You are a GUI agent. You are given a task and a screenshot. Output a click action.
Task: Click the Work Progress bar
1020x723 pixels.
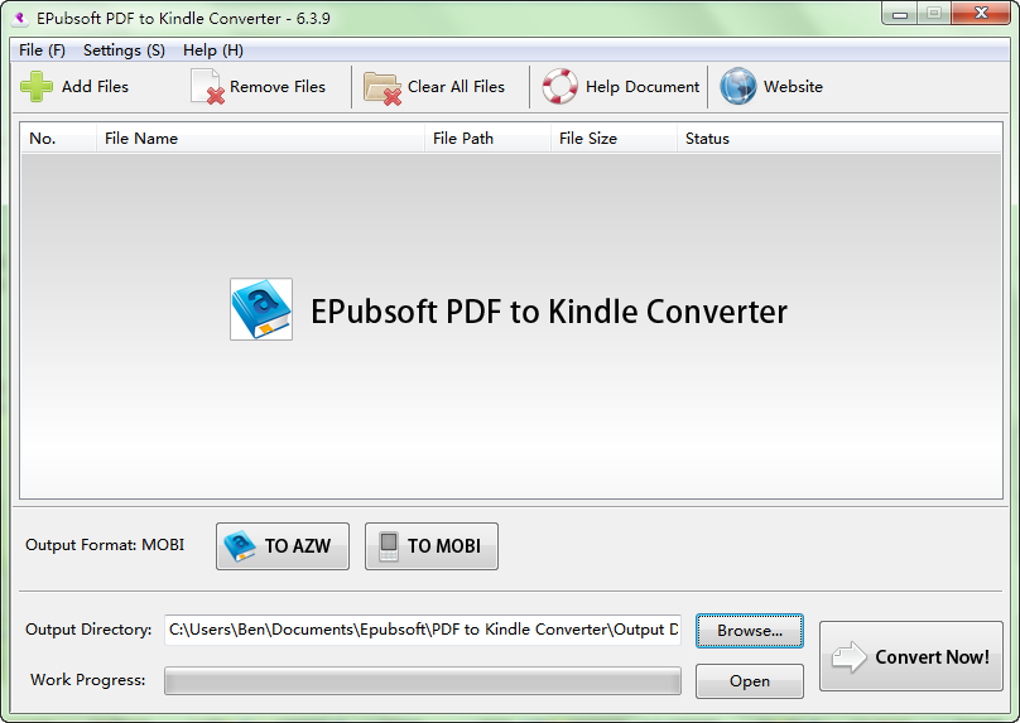422,680
